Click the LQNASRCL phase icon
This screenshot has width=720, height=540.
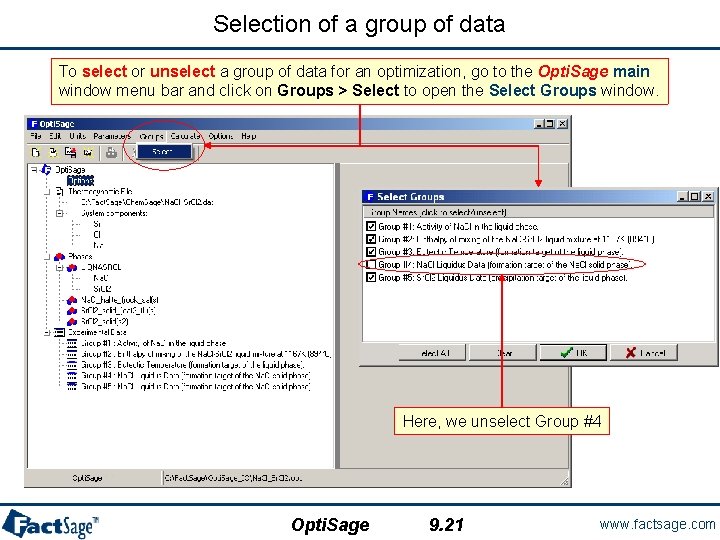[x=72, y=267]
